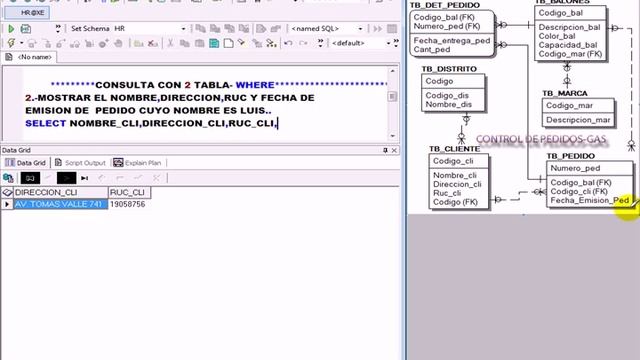Switch to the HR@XE connection tab
The image size is (640, 360).
tap(27, 13)
